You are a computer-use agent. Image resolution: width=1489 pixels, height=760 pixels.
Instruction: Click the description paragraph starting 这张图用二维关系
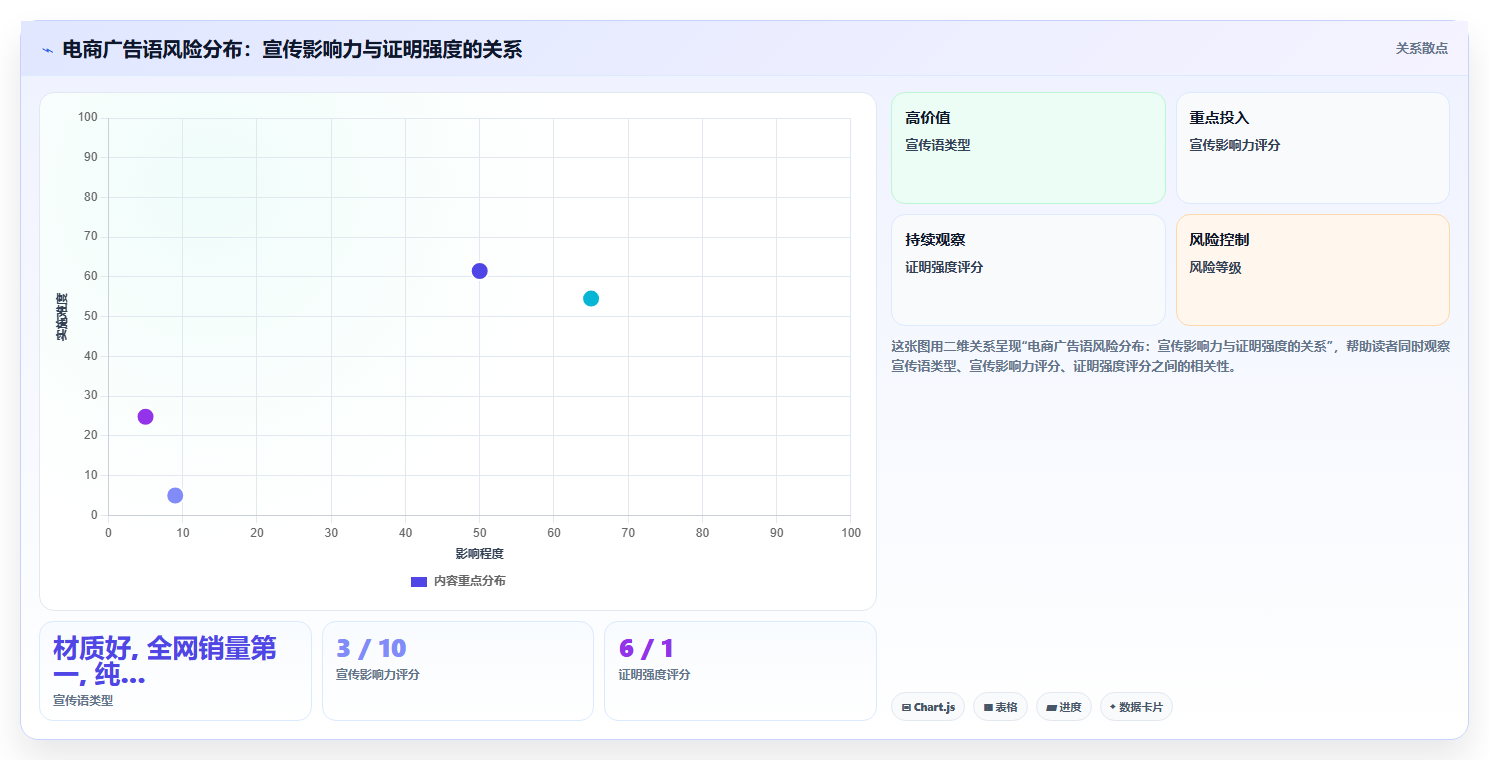point(1170,356)
